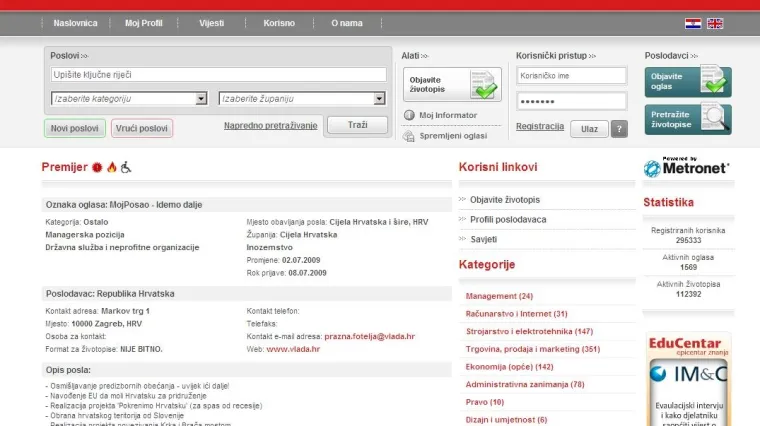Screen dimensions: 760x426
Task: Click the prazna.fotelja@vlada.hr email link
Action: click(x=369, y=336)
